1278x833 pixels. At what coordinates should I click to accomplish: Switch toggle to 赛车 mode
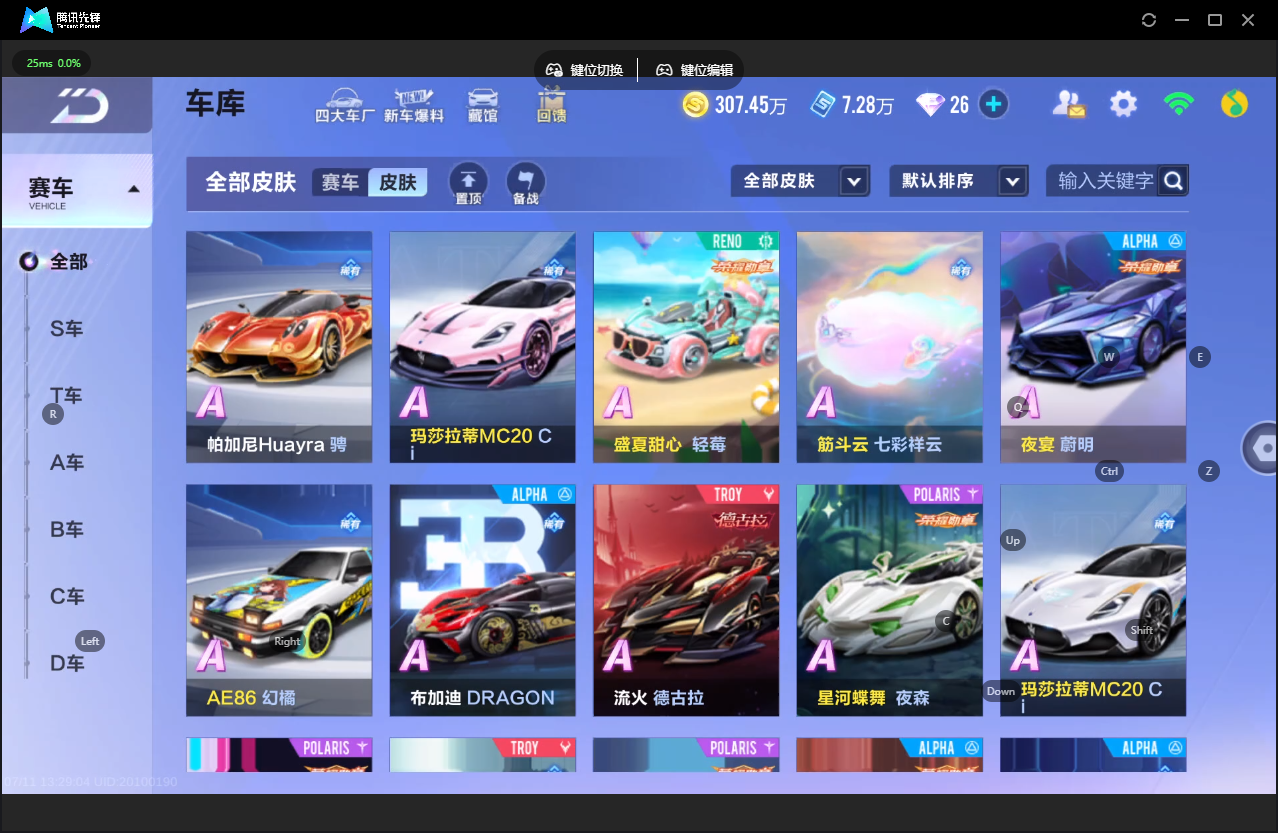(x=340, y=182)
